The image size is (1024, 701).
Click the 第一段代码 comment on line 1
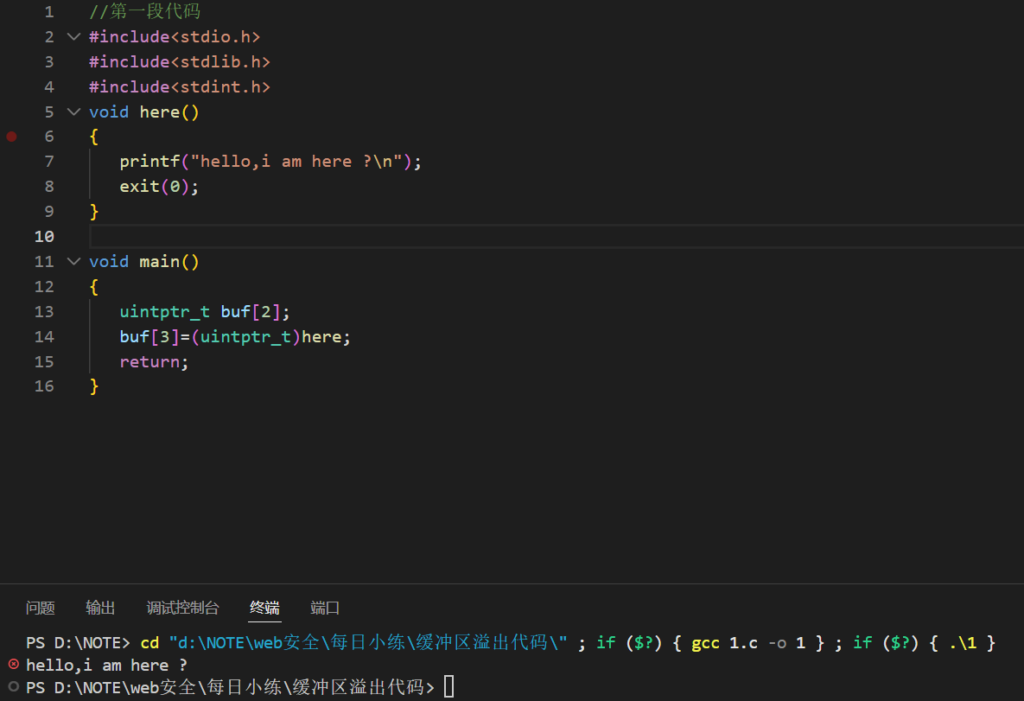point(144,12)
